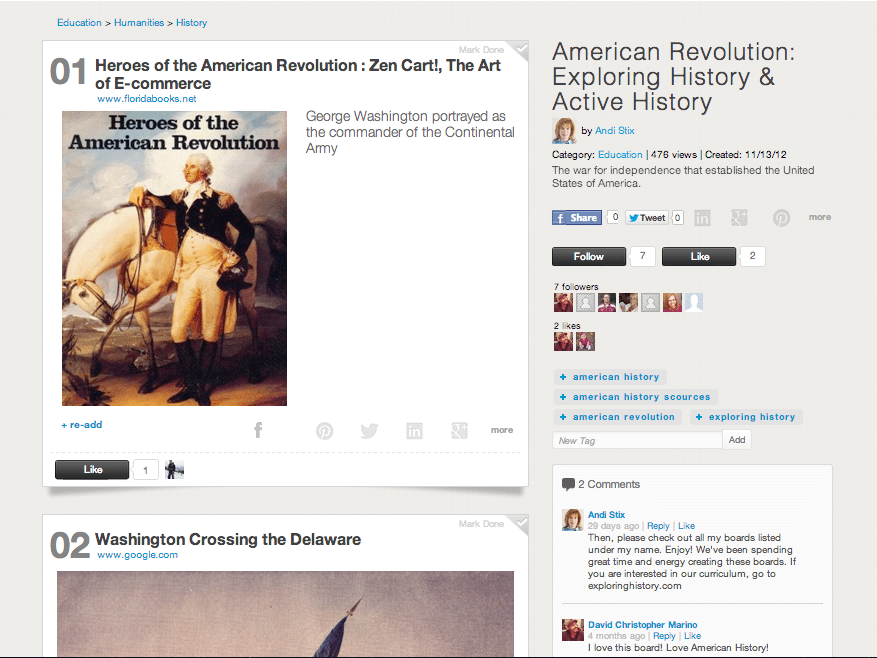
Task: Open www.floridabooks.net source link
Action: point(147,99)
